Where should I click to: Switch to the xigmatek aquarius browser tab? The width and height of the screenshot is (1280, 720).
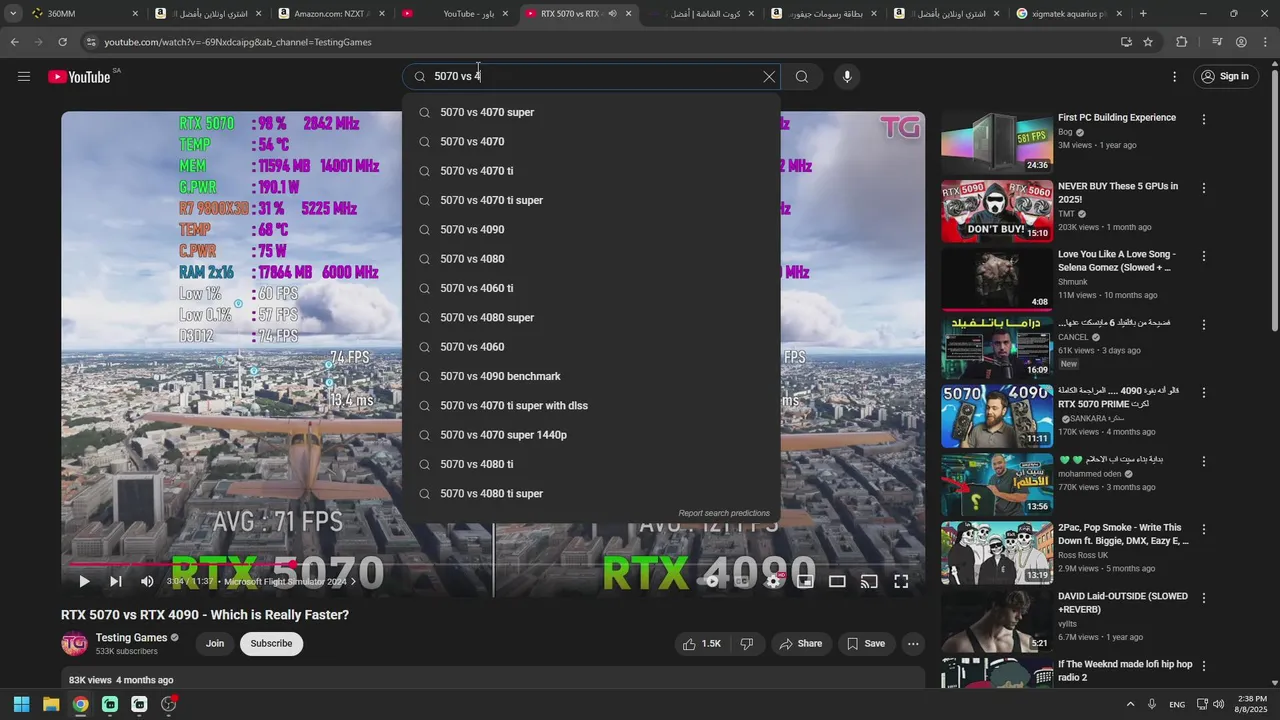coord(1070,14)
